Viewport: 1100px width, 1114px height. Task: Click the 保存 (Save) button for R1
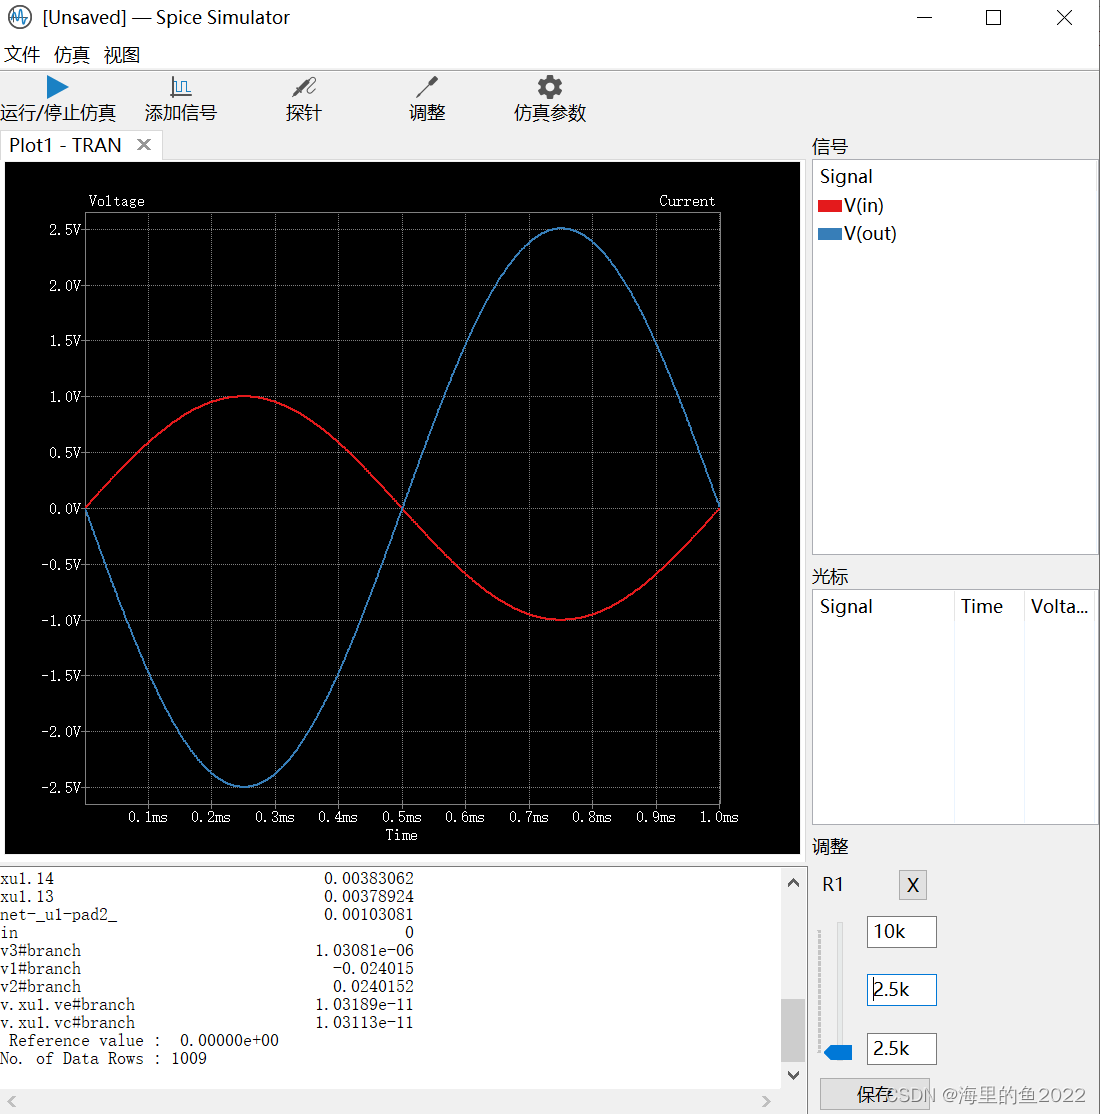(874, 1094)
